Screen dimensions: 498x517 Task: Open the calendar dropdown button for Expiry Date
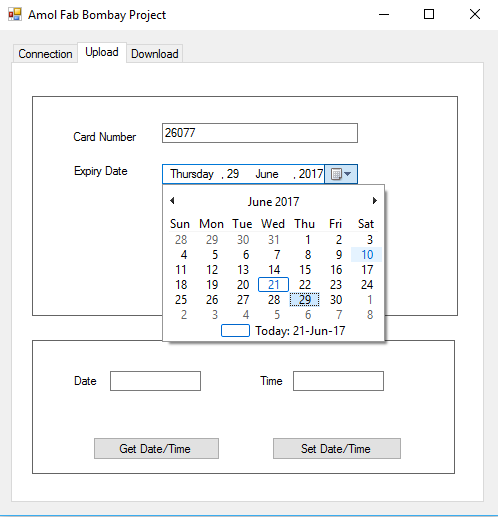341,174
